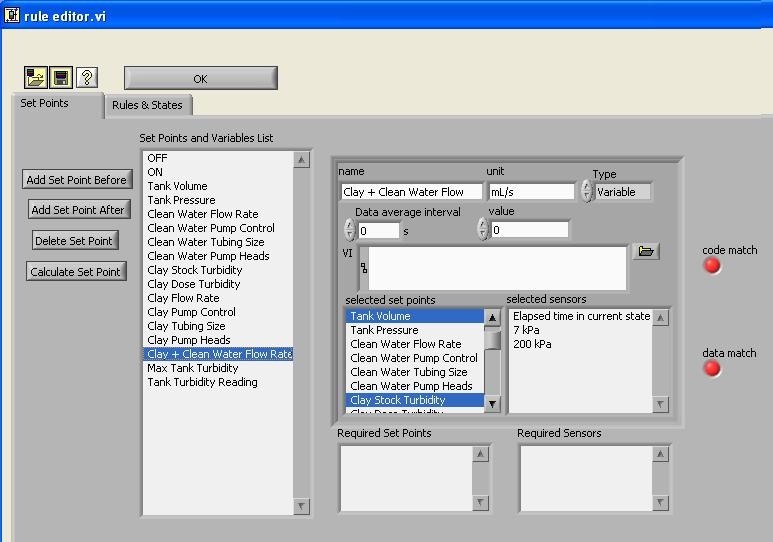Click down arrow of Required Sensors scrollbar
Image resolution: width=773 pixels, height=542 pixels.
[661, 503]
